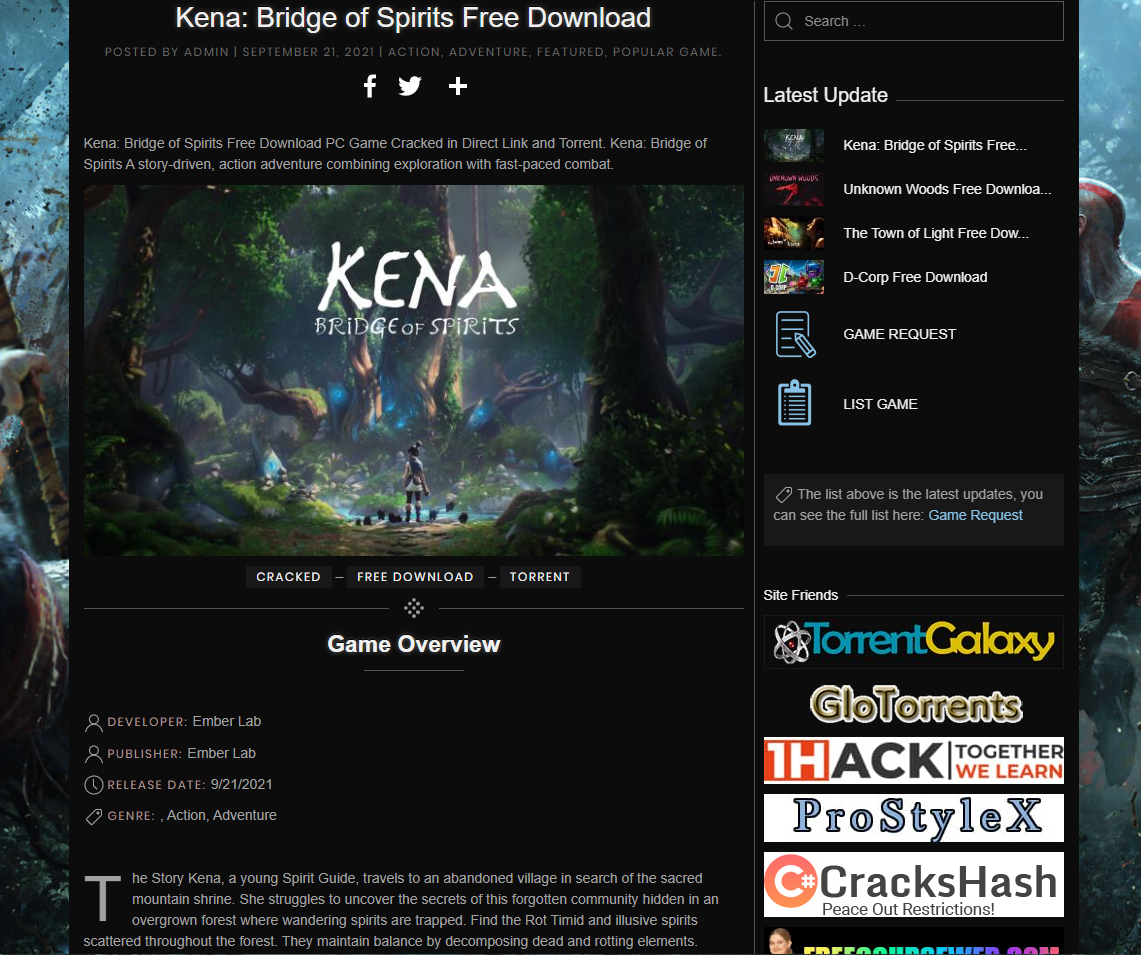Viewport: 1141px width, 955px height.
Task: Focus the Search input field
Action: coord(913,21)
